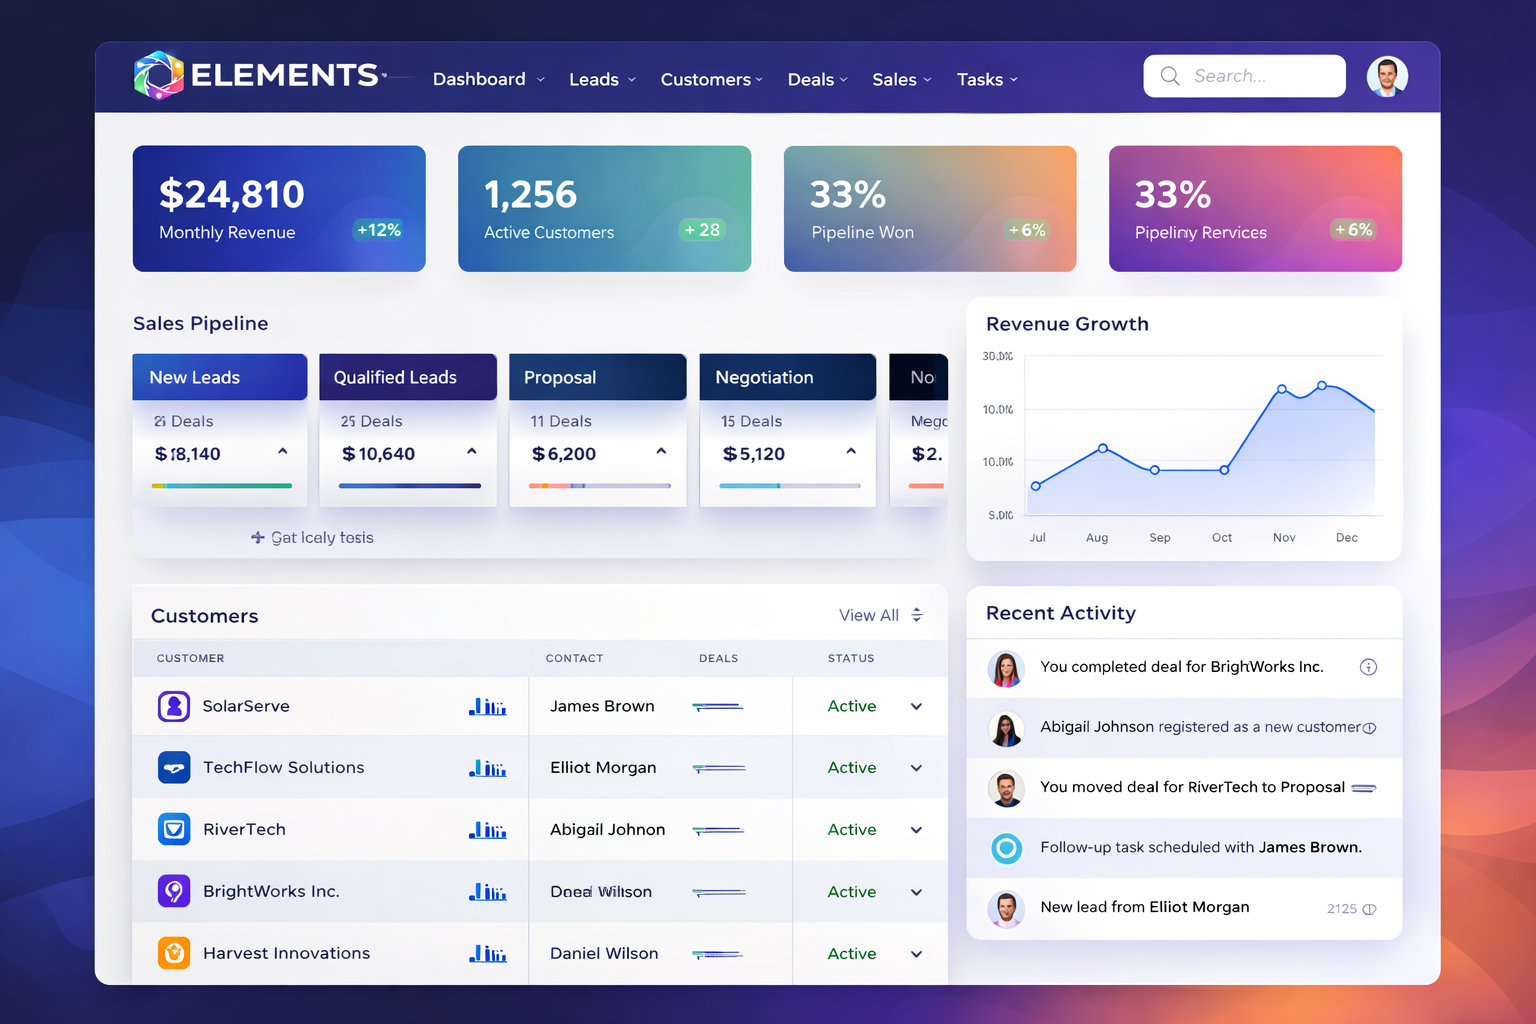Click the Elements logo icon
Image resolution: width=1536 pixels, height=1024 pixels.
pyautogui.click(x=159, y=76)
